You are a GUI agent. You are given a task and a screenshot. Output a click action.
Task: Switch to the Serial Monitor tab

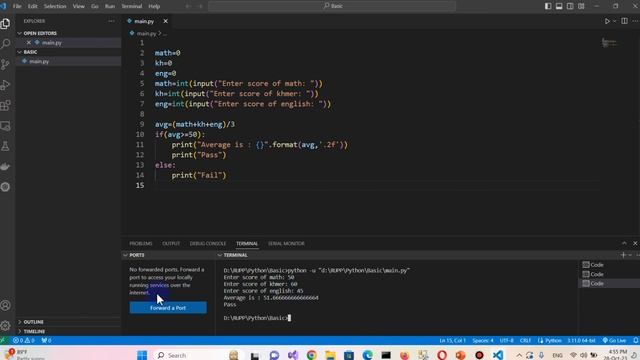coord(286,243)
